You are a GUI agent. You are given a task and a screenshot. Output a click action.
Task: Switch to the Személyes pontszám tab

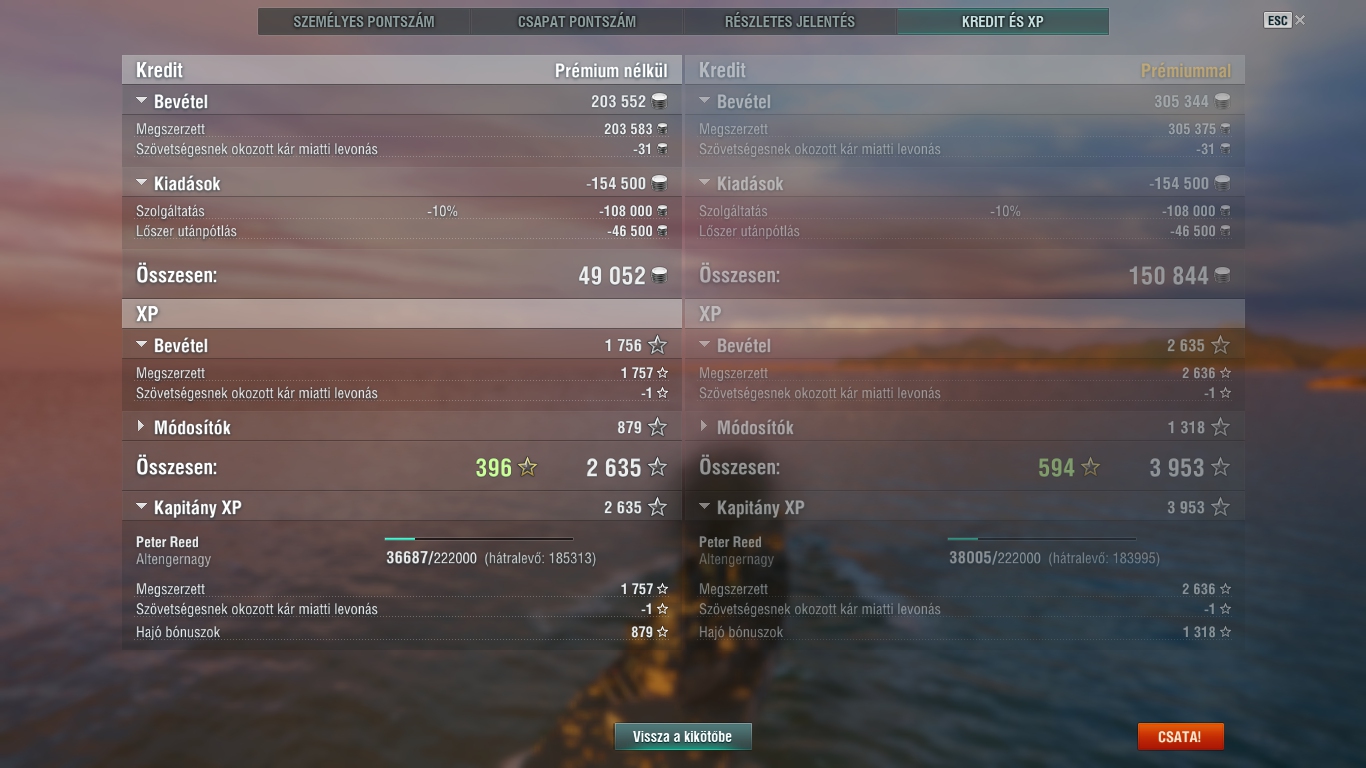pyautogui.click(x=364, y=21)
